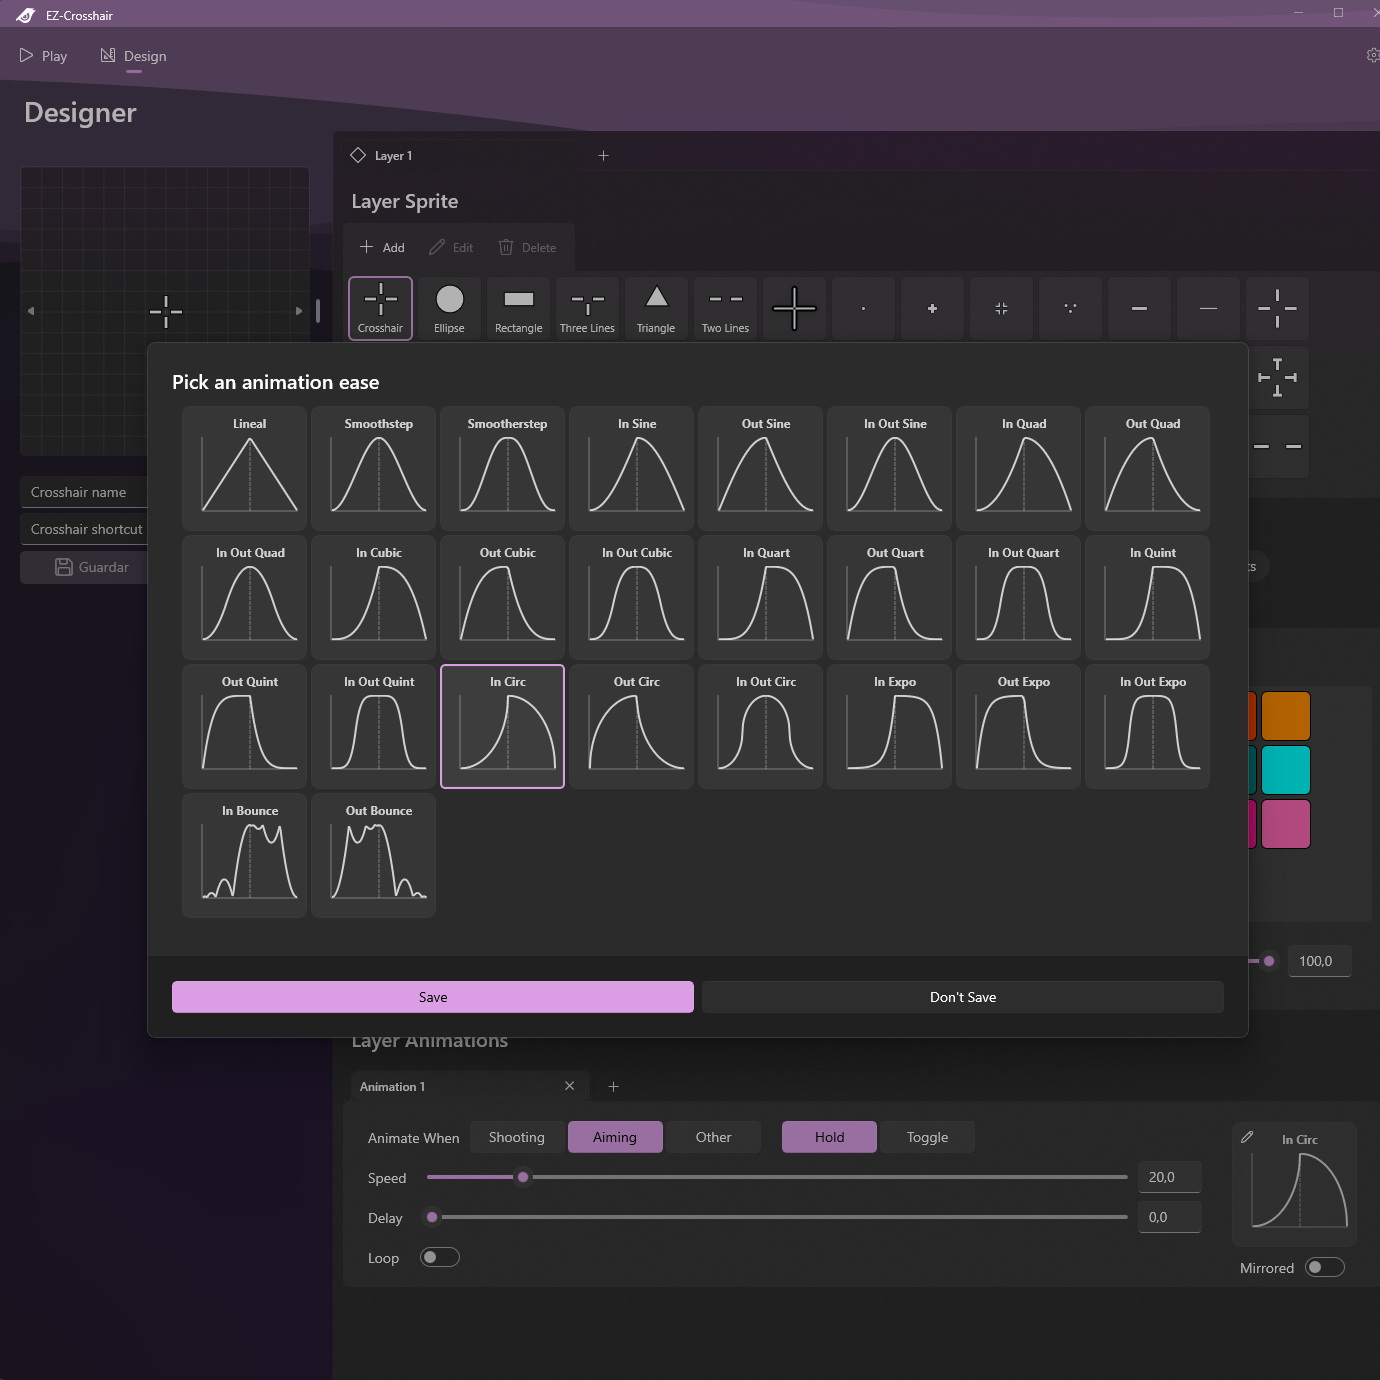The width and height of the screenshot is (1380, 1380).
Task: Select the In Out Cubic ease
Action: (x=631, y=597)
